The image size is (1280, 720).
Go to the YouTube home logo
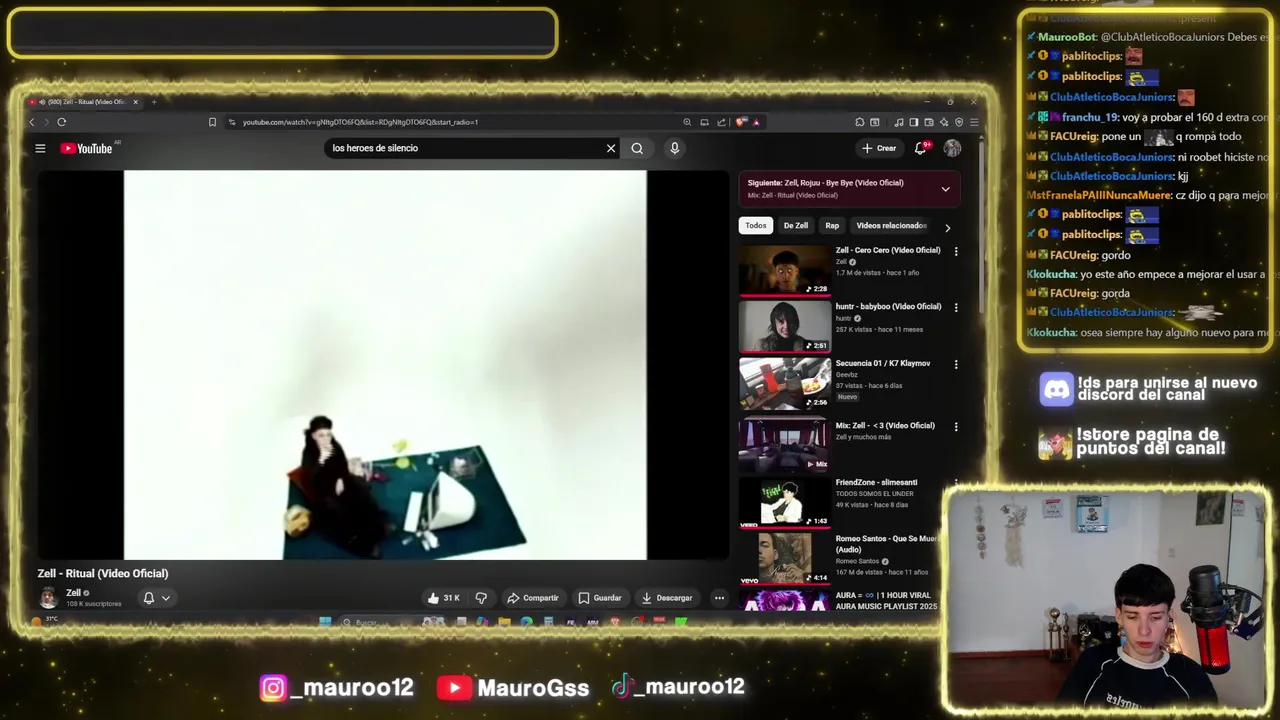click(87, 148)
